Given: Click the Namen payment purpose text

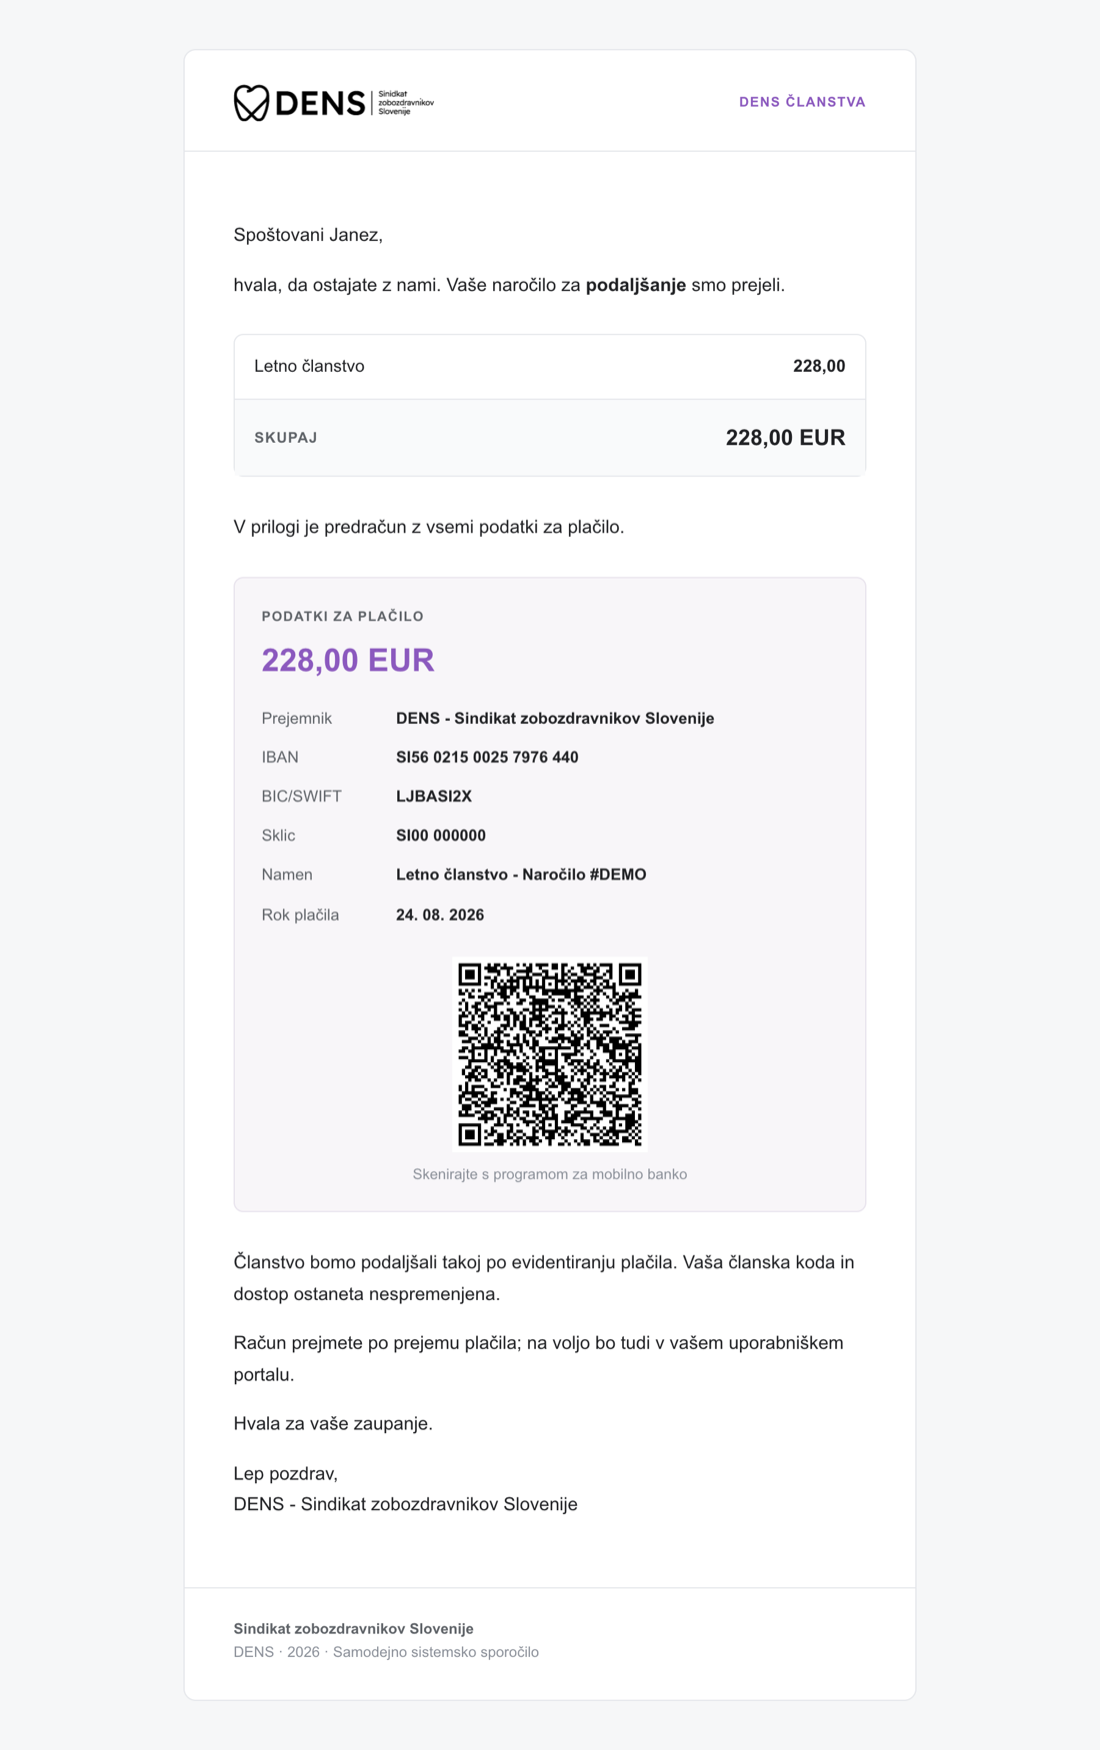Looking at the screenshot, I should (x=521, y=874).
